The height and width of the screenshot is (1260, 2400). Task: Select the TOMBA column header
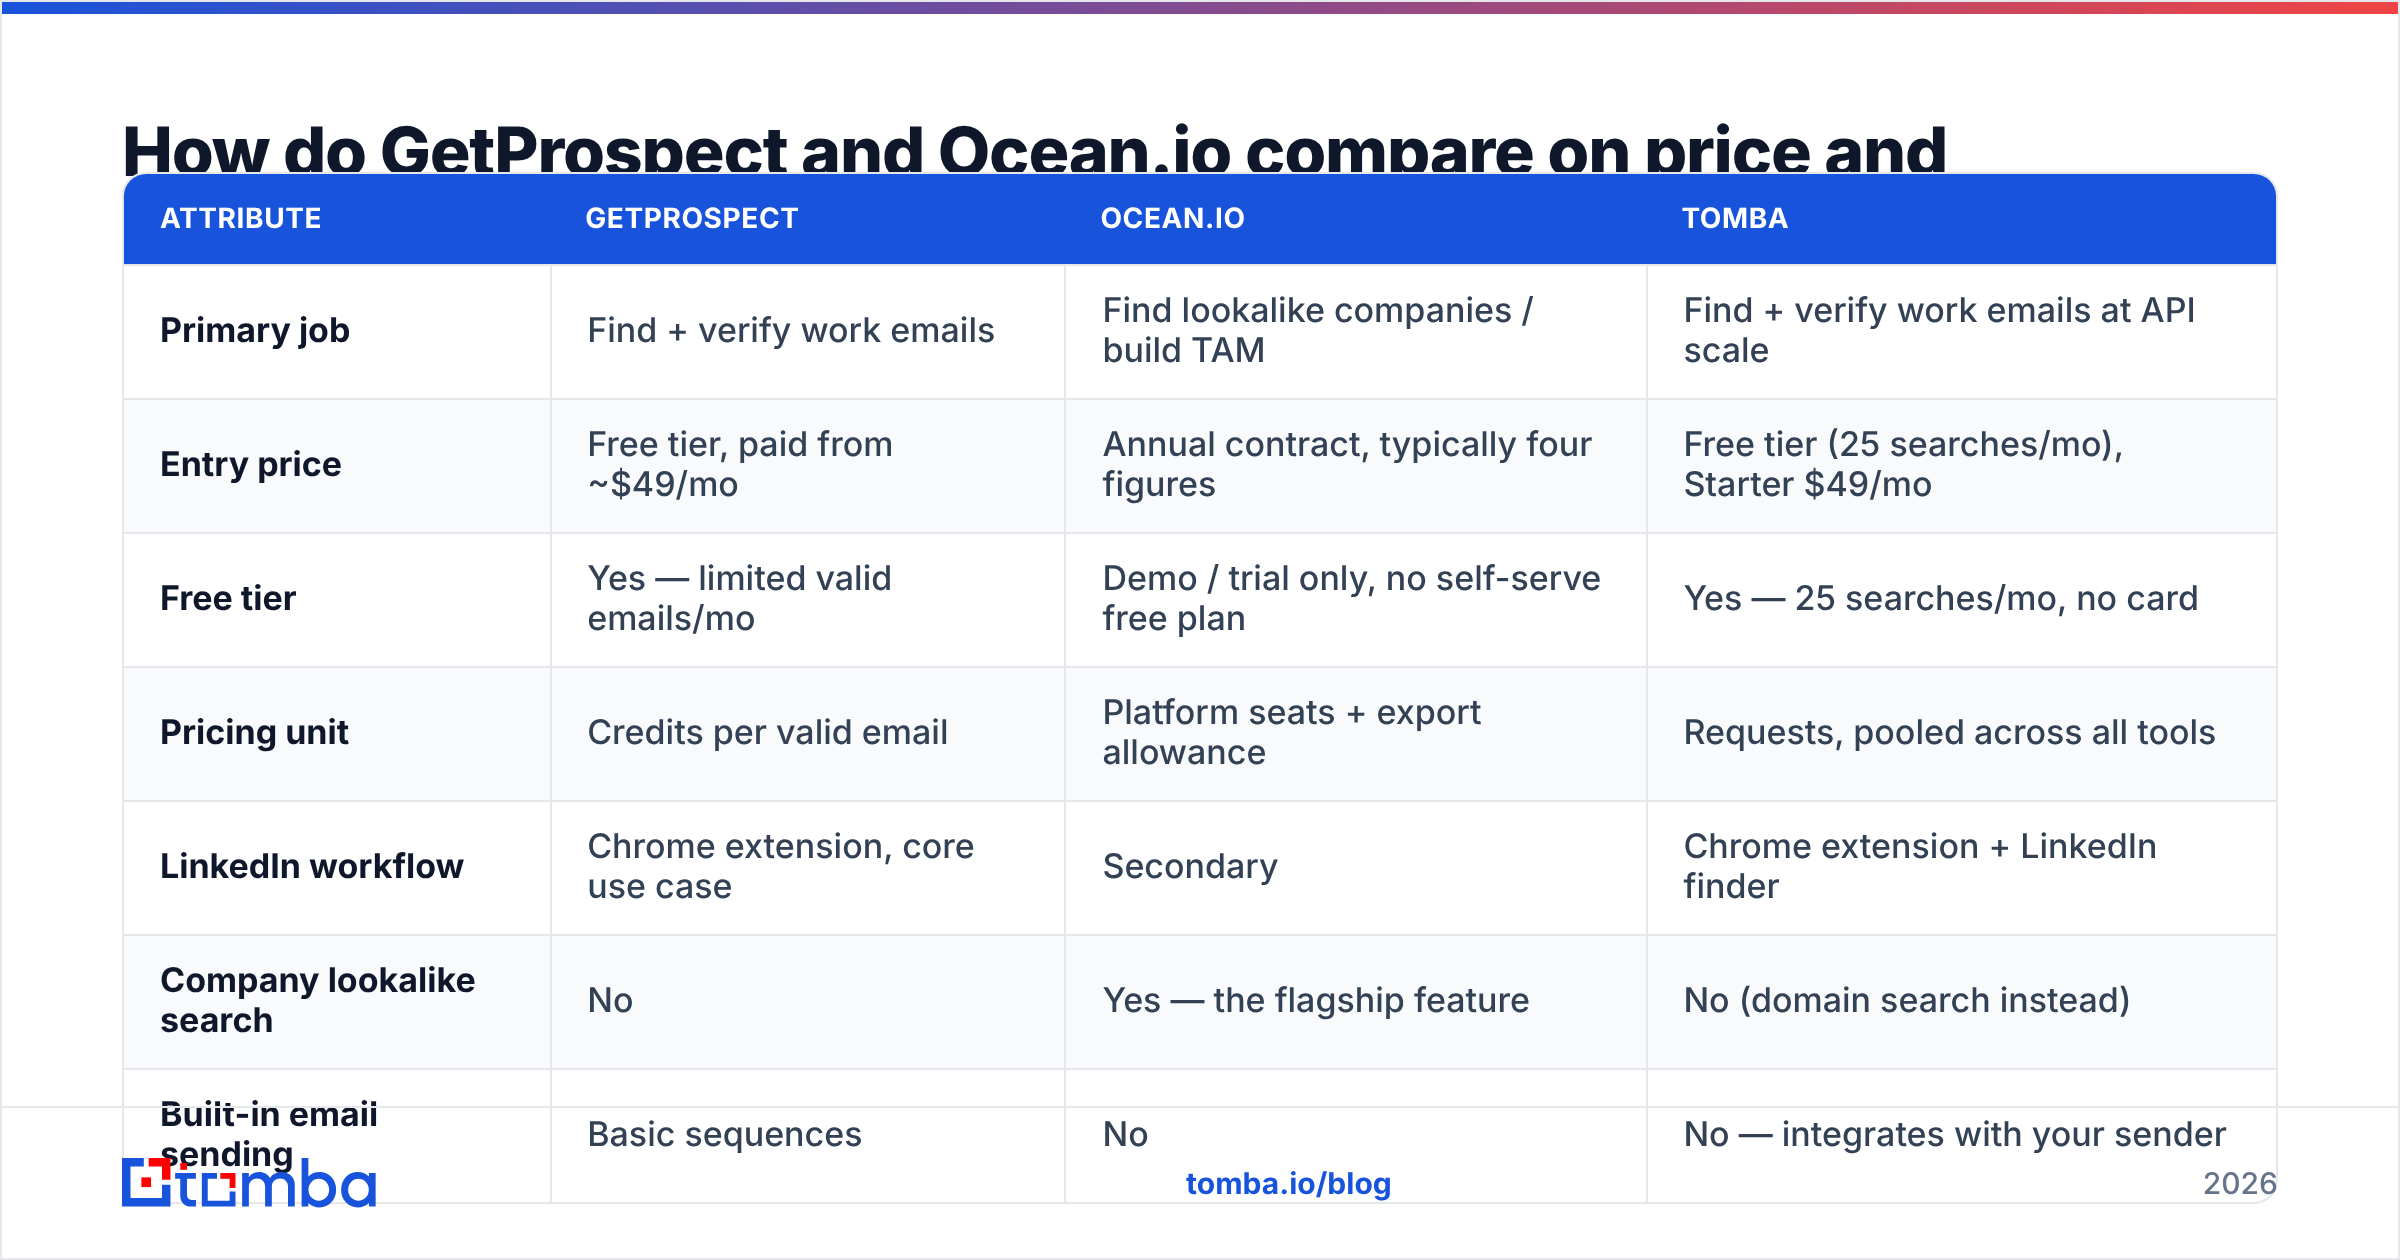coord(1735,219)
